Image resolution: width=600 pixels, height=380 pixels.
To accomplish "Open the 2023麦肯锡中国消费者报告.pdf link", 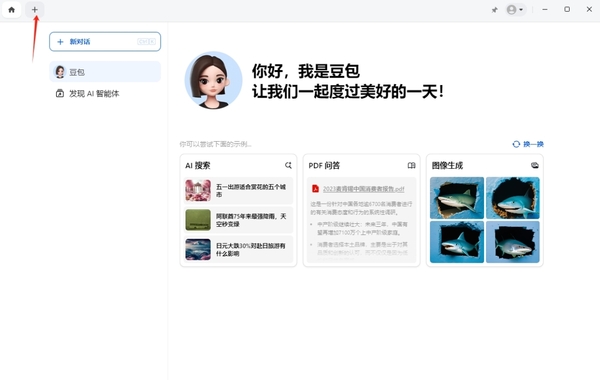I will click(364, 189).
